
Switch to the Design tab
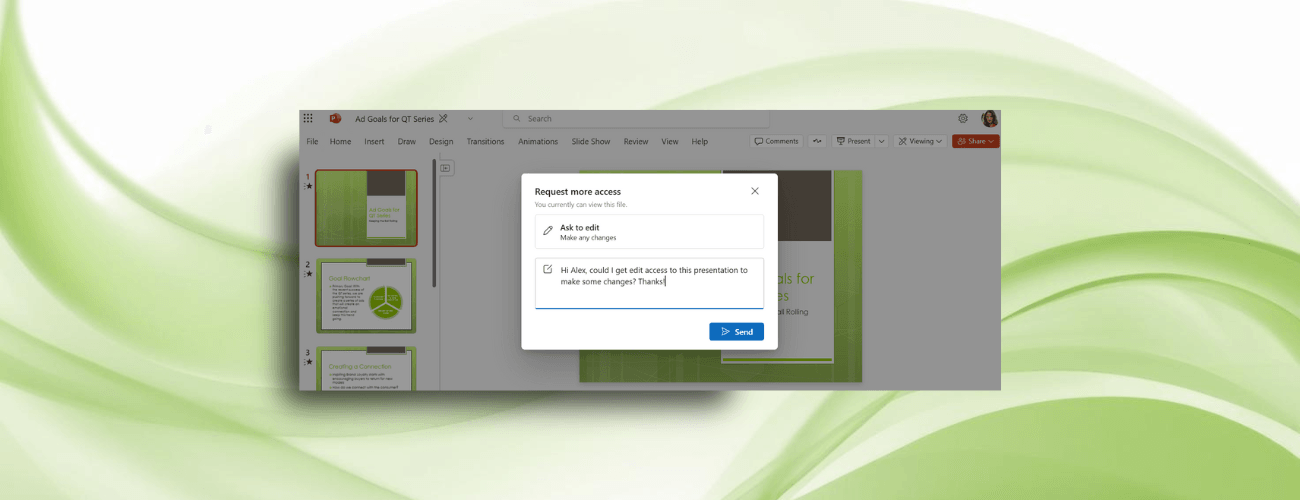441,142
